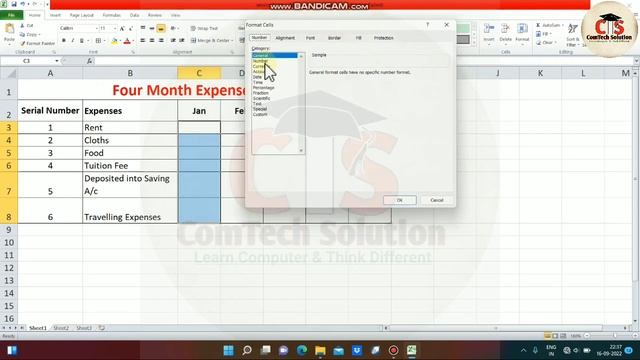Click the Format Cells help question mark
This screenshot has width=640, height=360.
[x=427, y=25]
